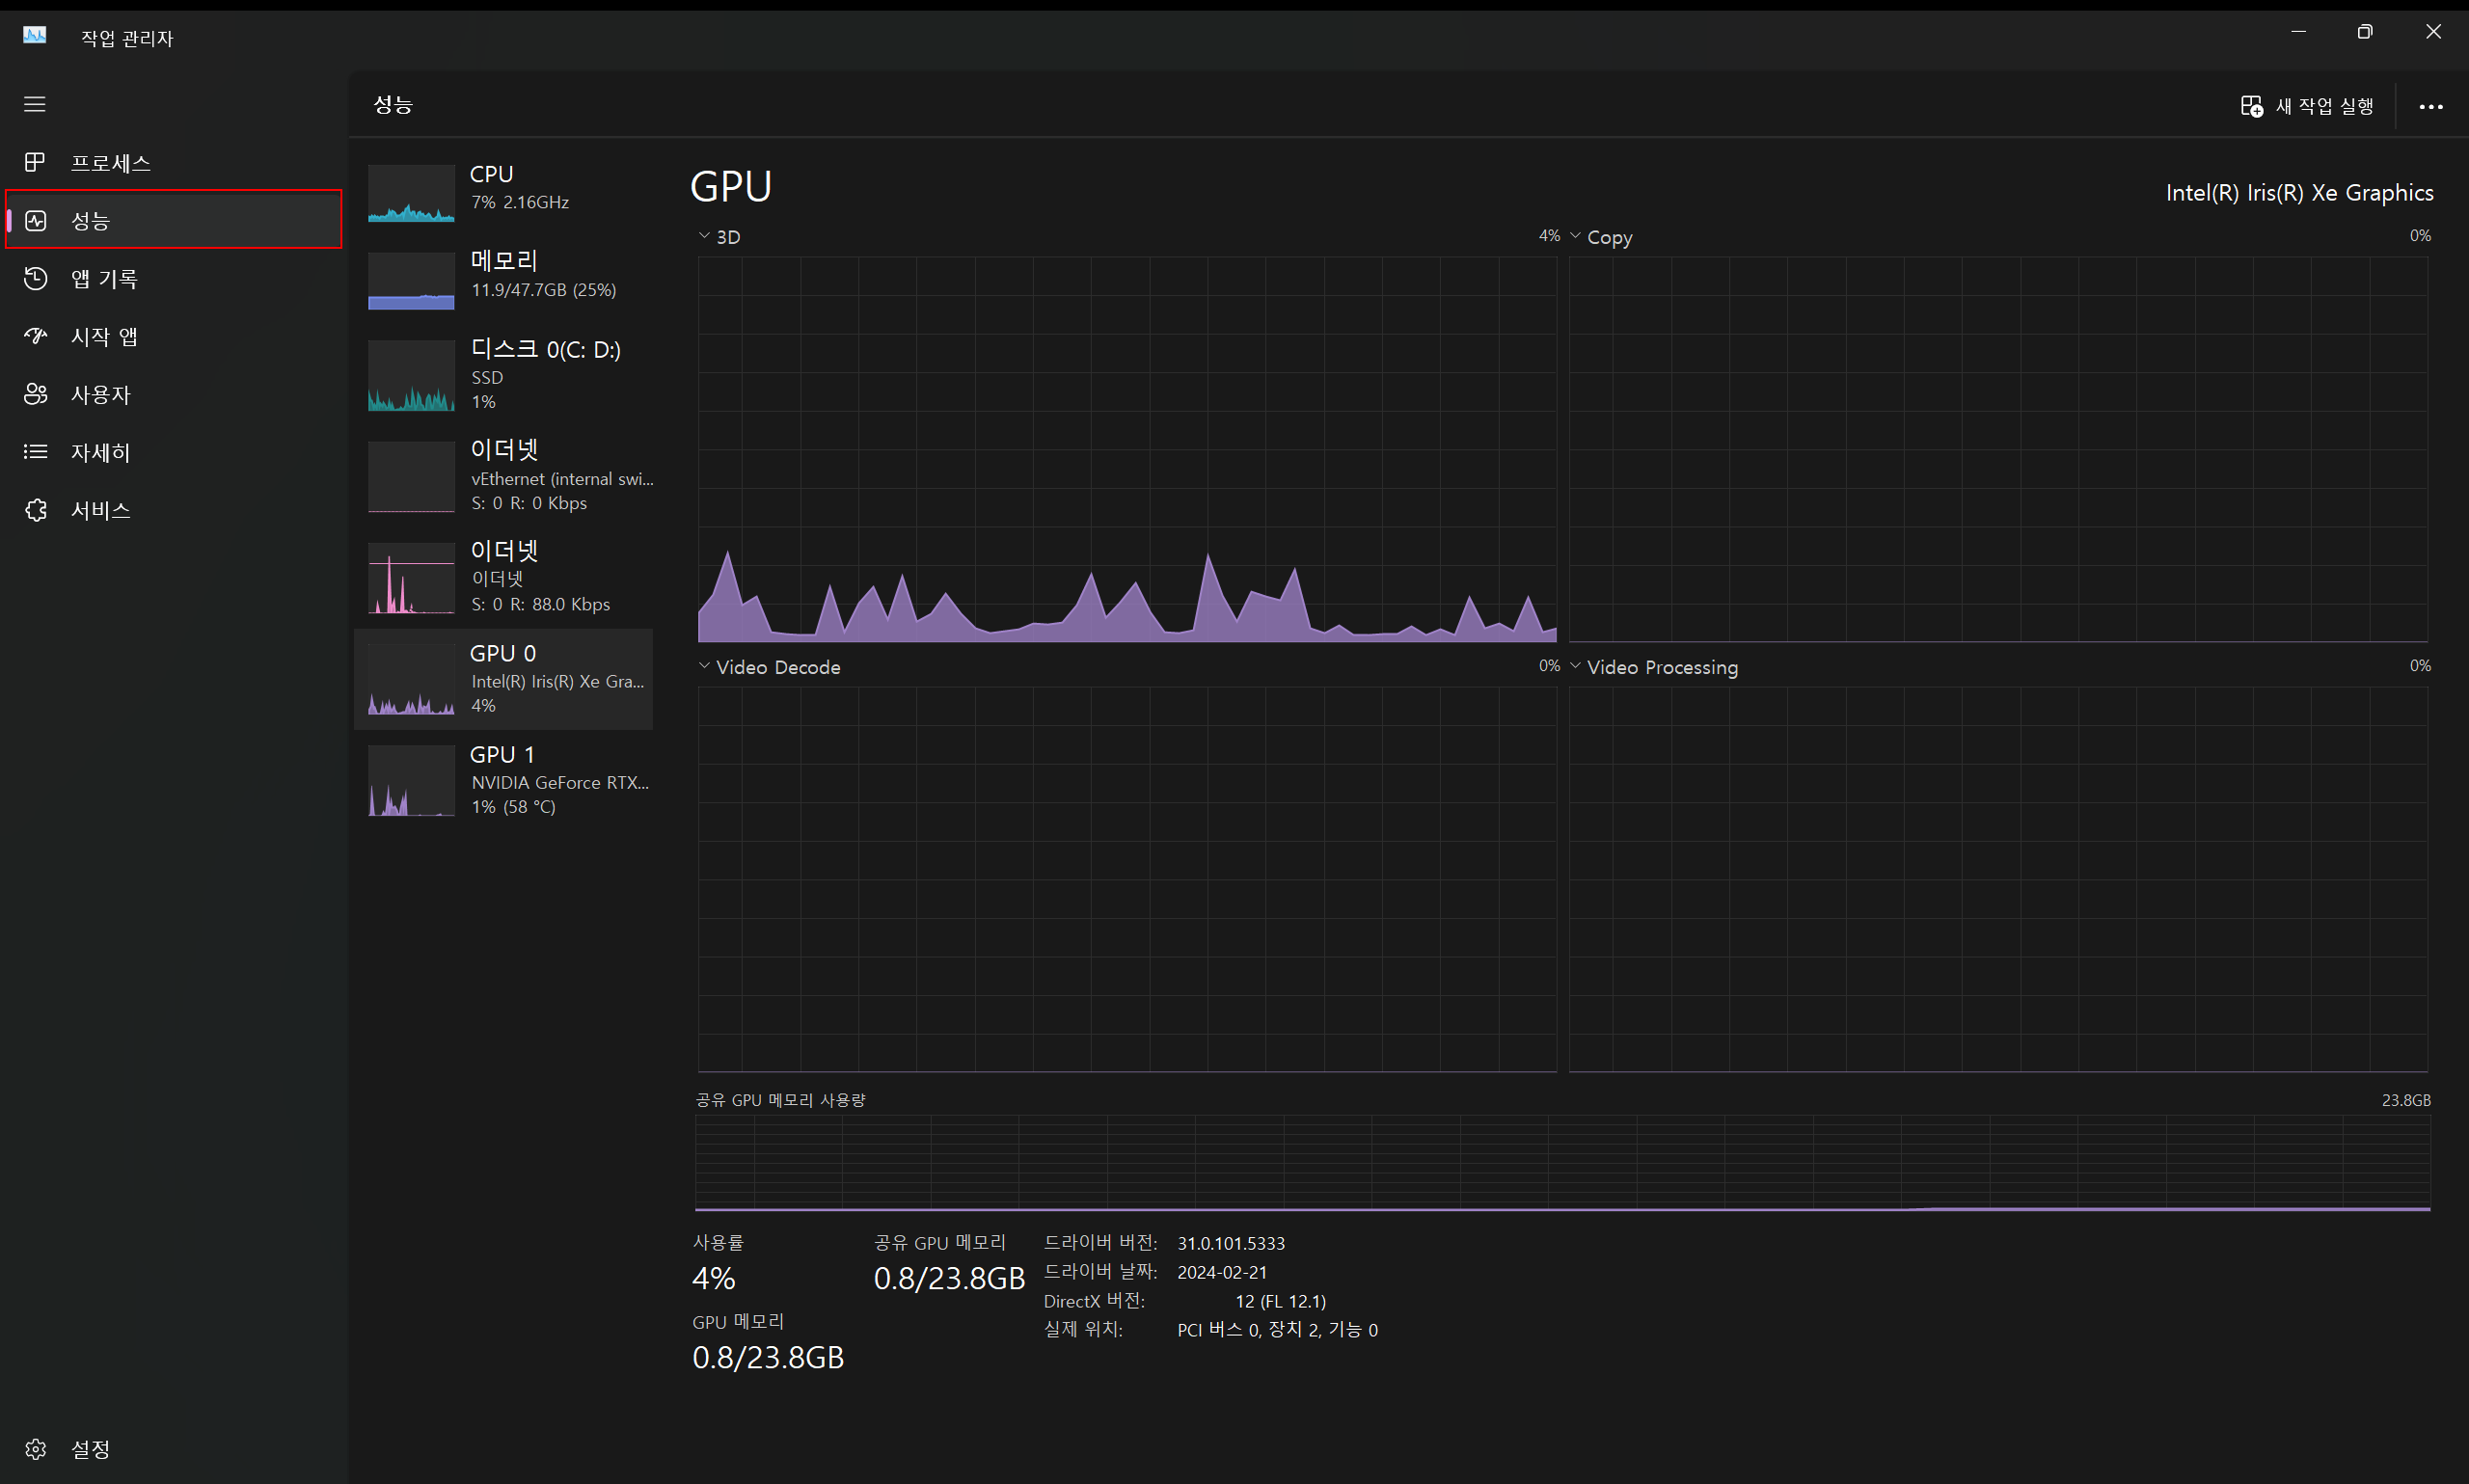Viewport: 2469px width, 1484px height.
Task: Toggle the hamburger navigation menu
Action: tap(35, 104)
